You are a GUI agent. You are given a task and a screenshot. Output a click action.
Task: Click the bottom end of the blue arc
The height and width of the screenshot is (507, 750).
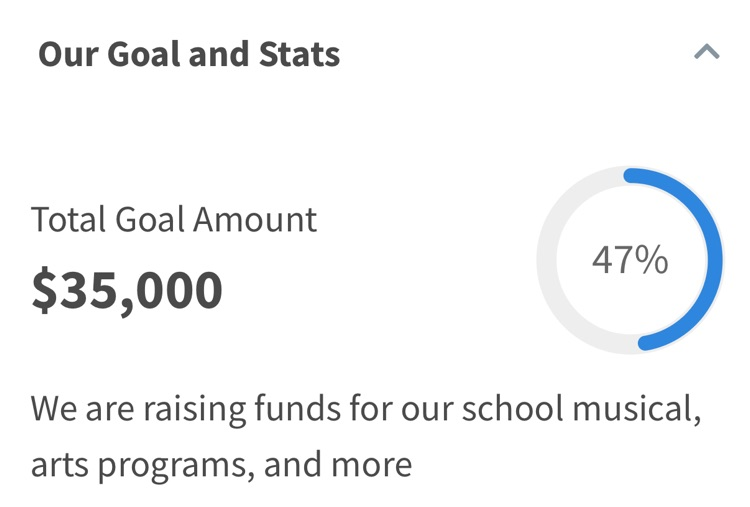(645, 342)
